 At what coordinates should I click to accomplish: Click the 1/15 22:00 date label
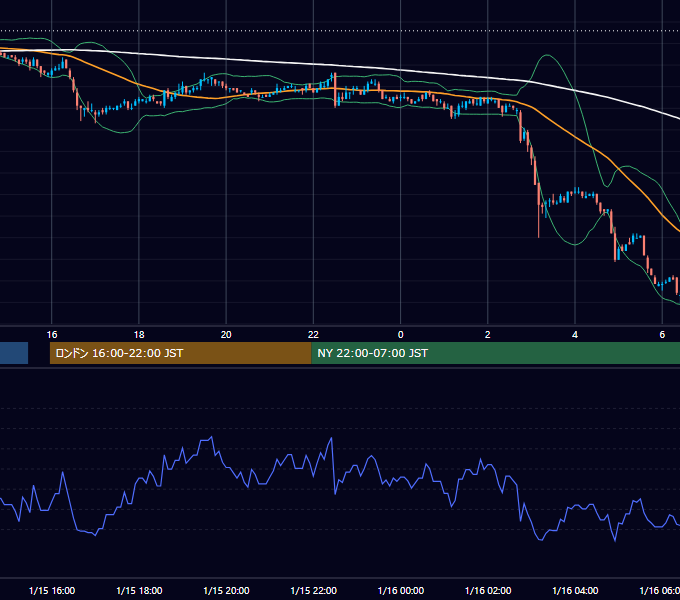(314, 590)
